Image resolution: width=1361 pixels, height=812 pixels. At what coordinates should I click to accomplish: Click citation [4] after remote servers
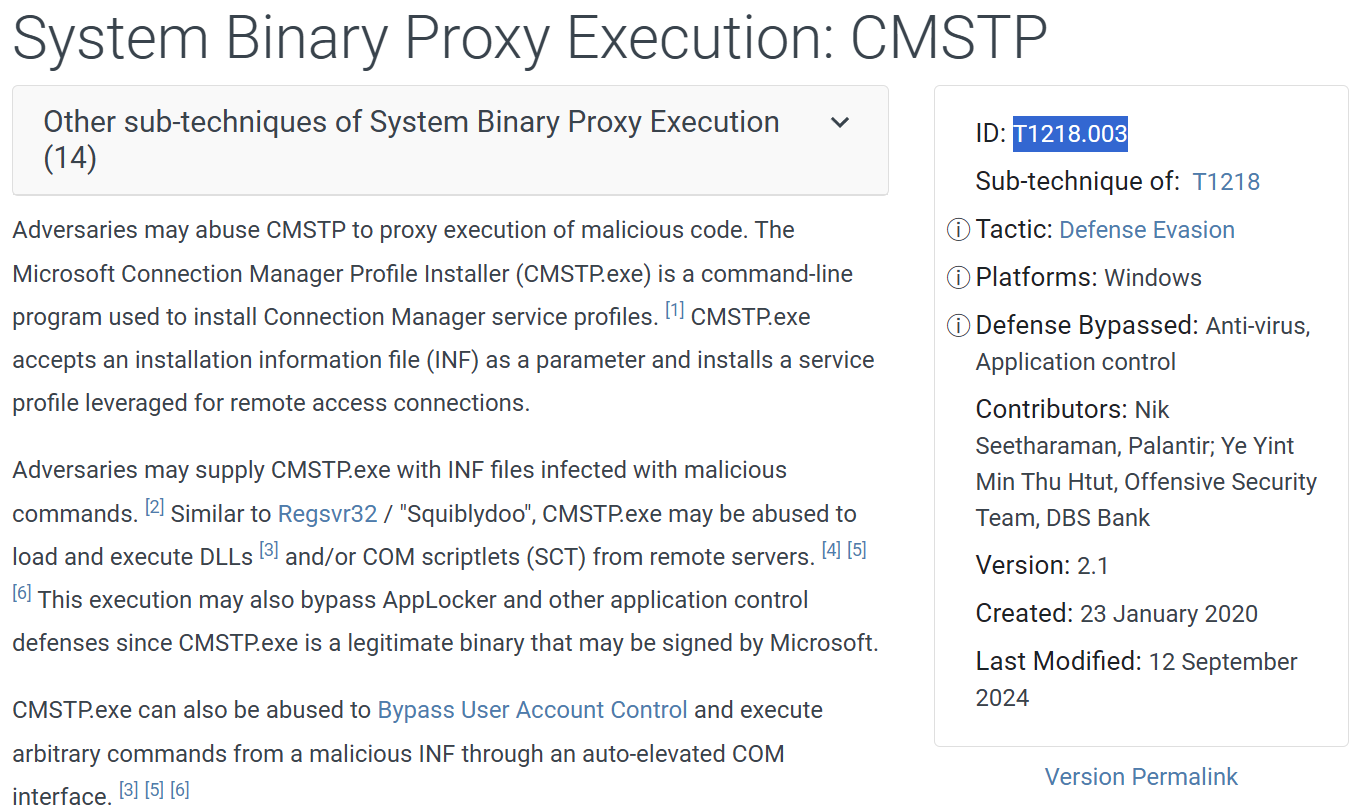pos(831,550)
